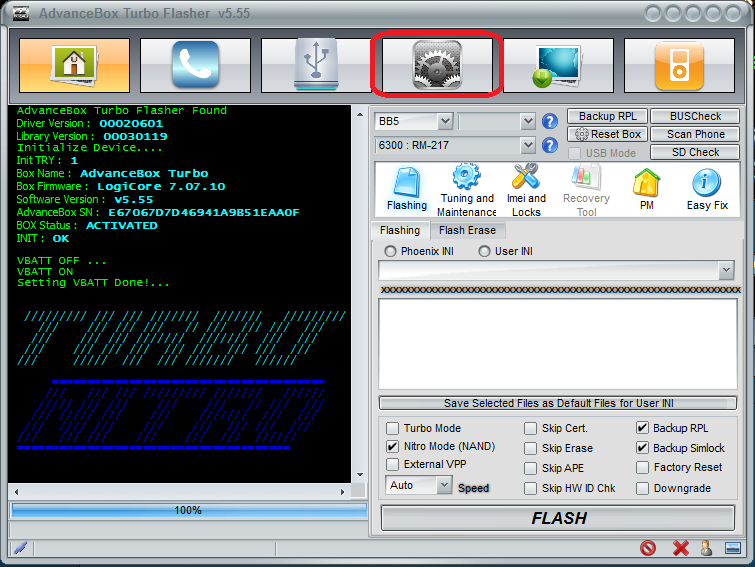Enable External VPP option
This screenshot has height=567, width=755.
pos(392,464)
